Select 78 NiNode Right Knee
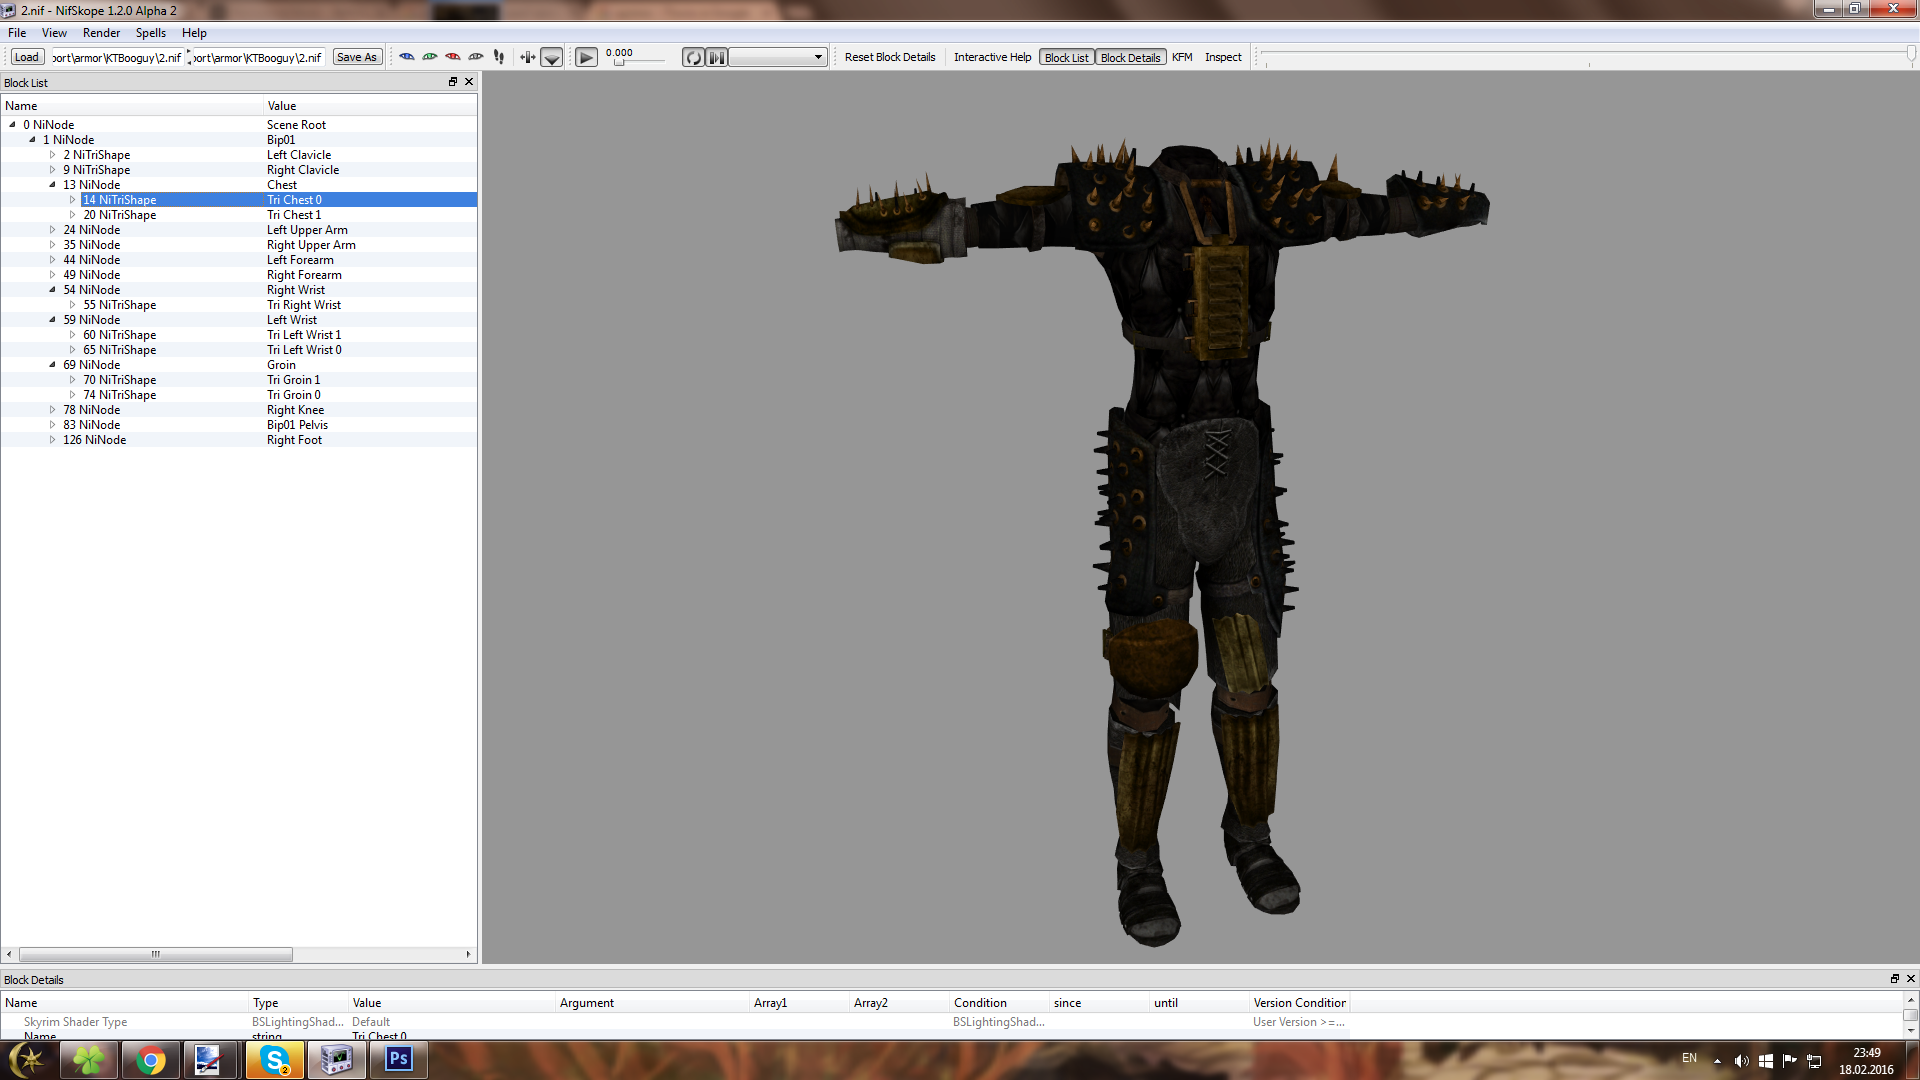 tap(239, 410)
